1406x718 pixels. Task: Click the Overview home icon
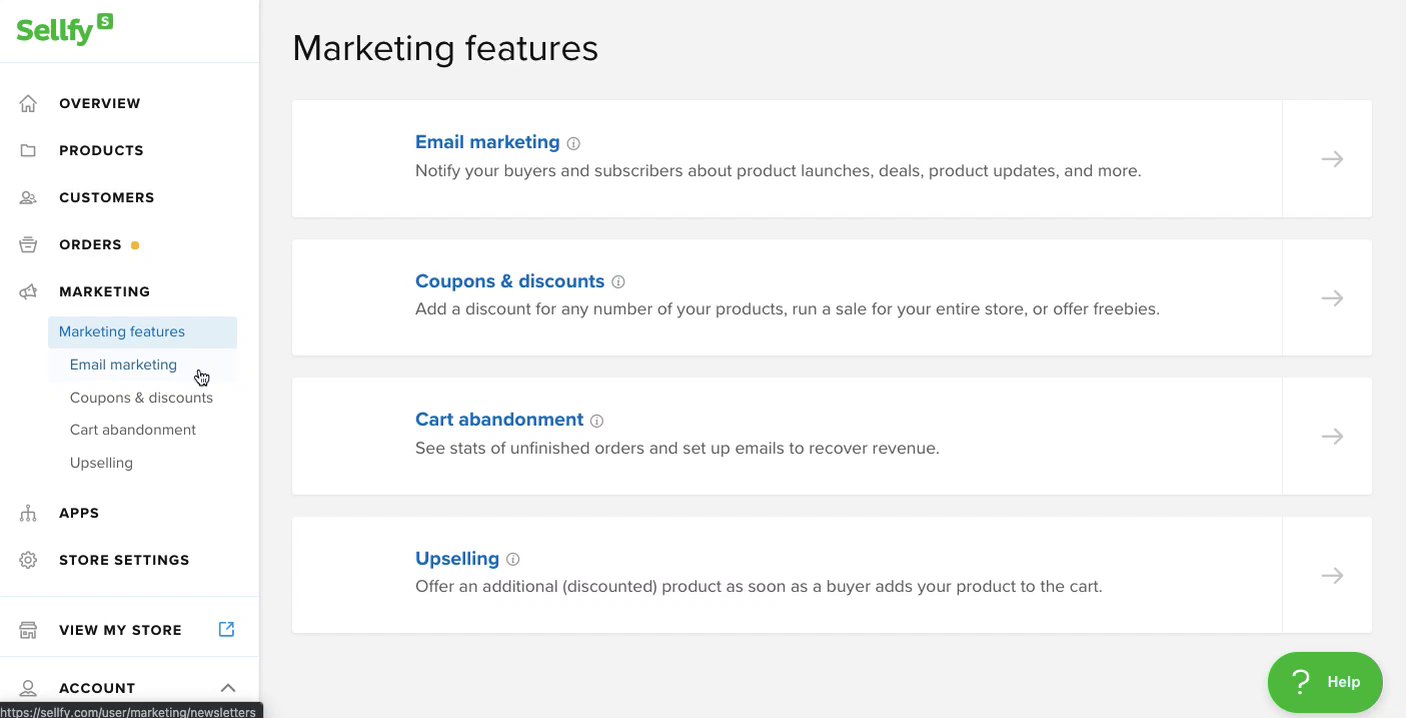click(28, 103)
